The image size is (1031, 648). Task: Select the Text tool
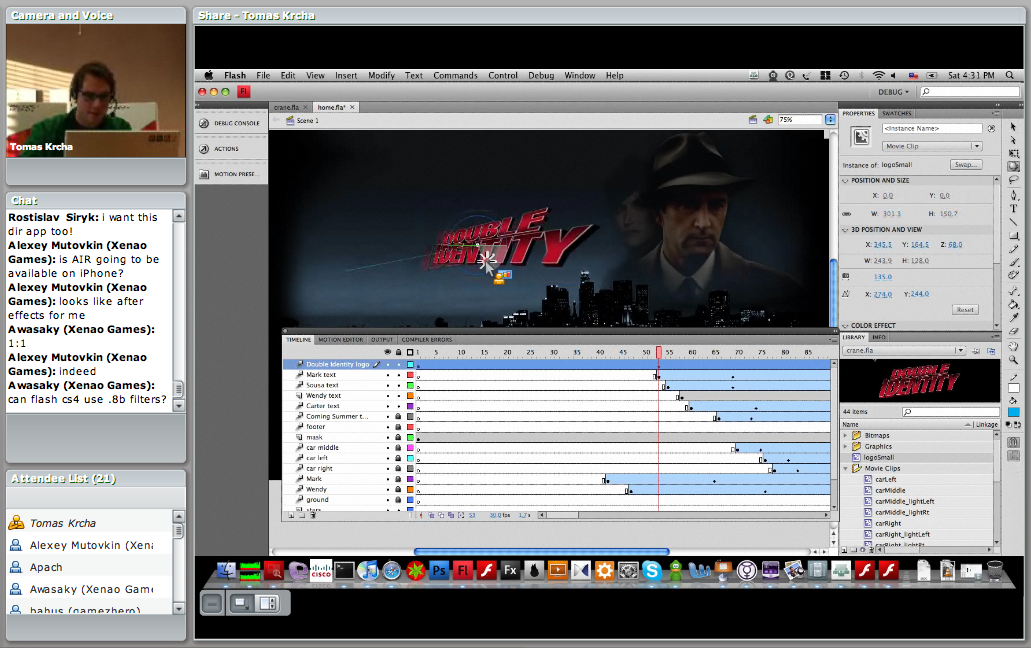point(1013,208)
